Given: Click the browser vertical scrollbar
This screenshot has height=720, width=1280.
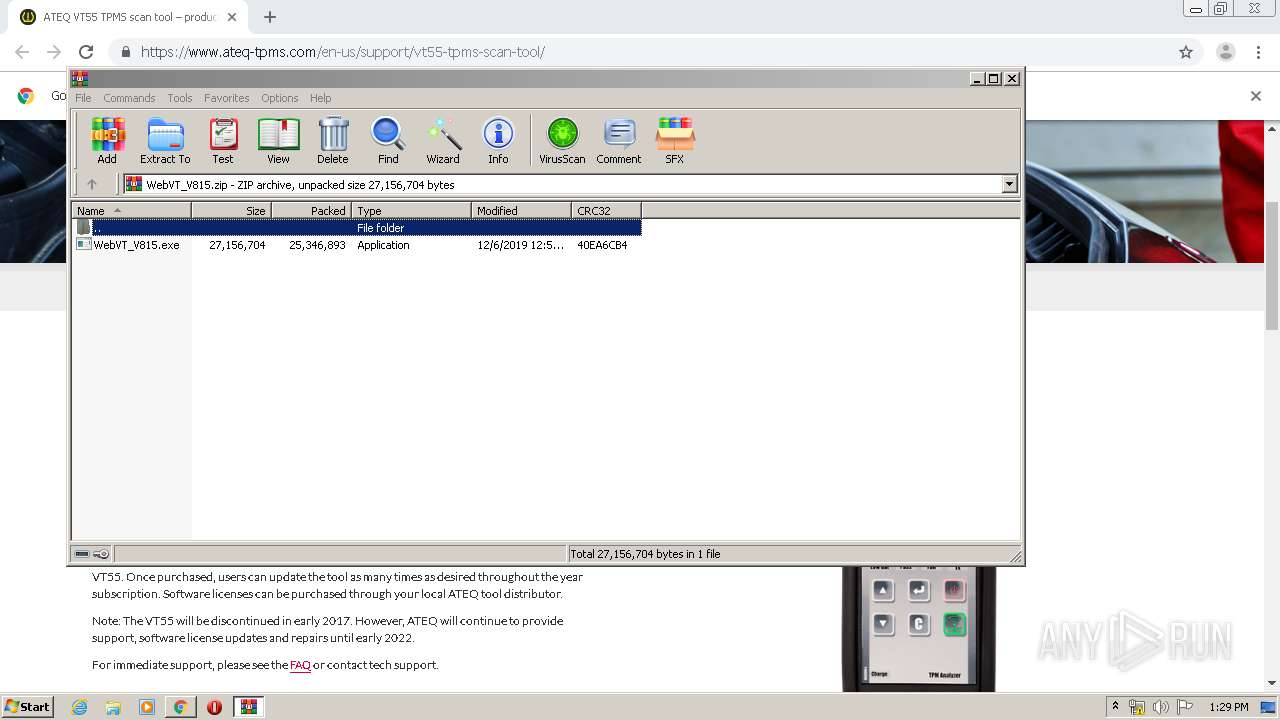Looking at the screenshot, I should click(1272, 265).
